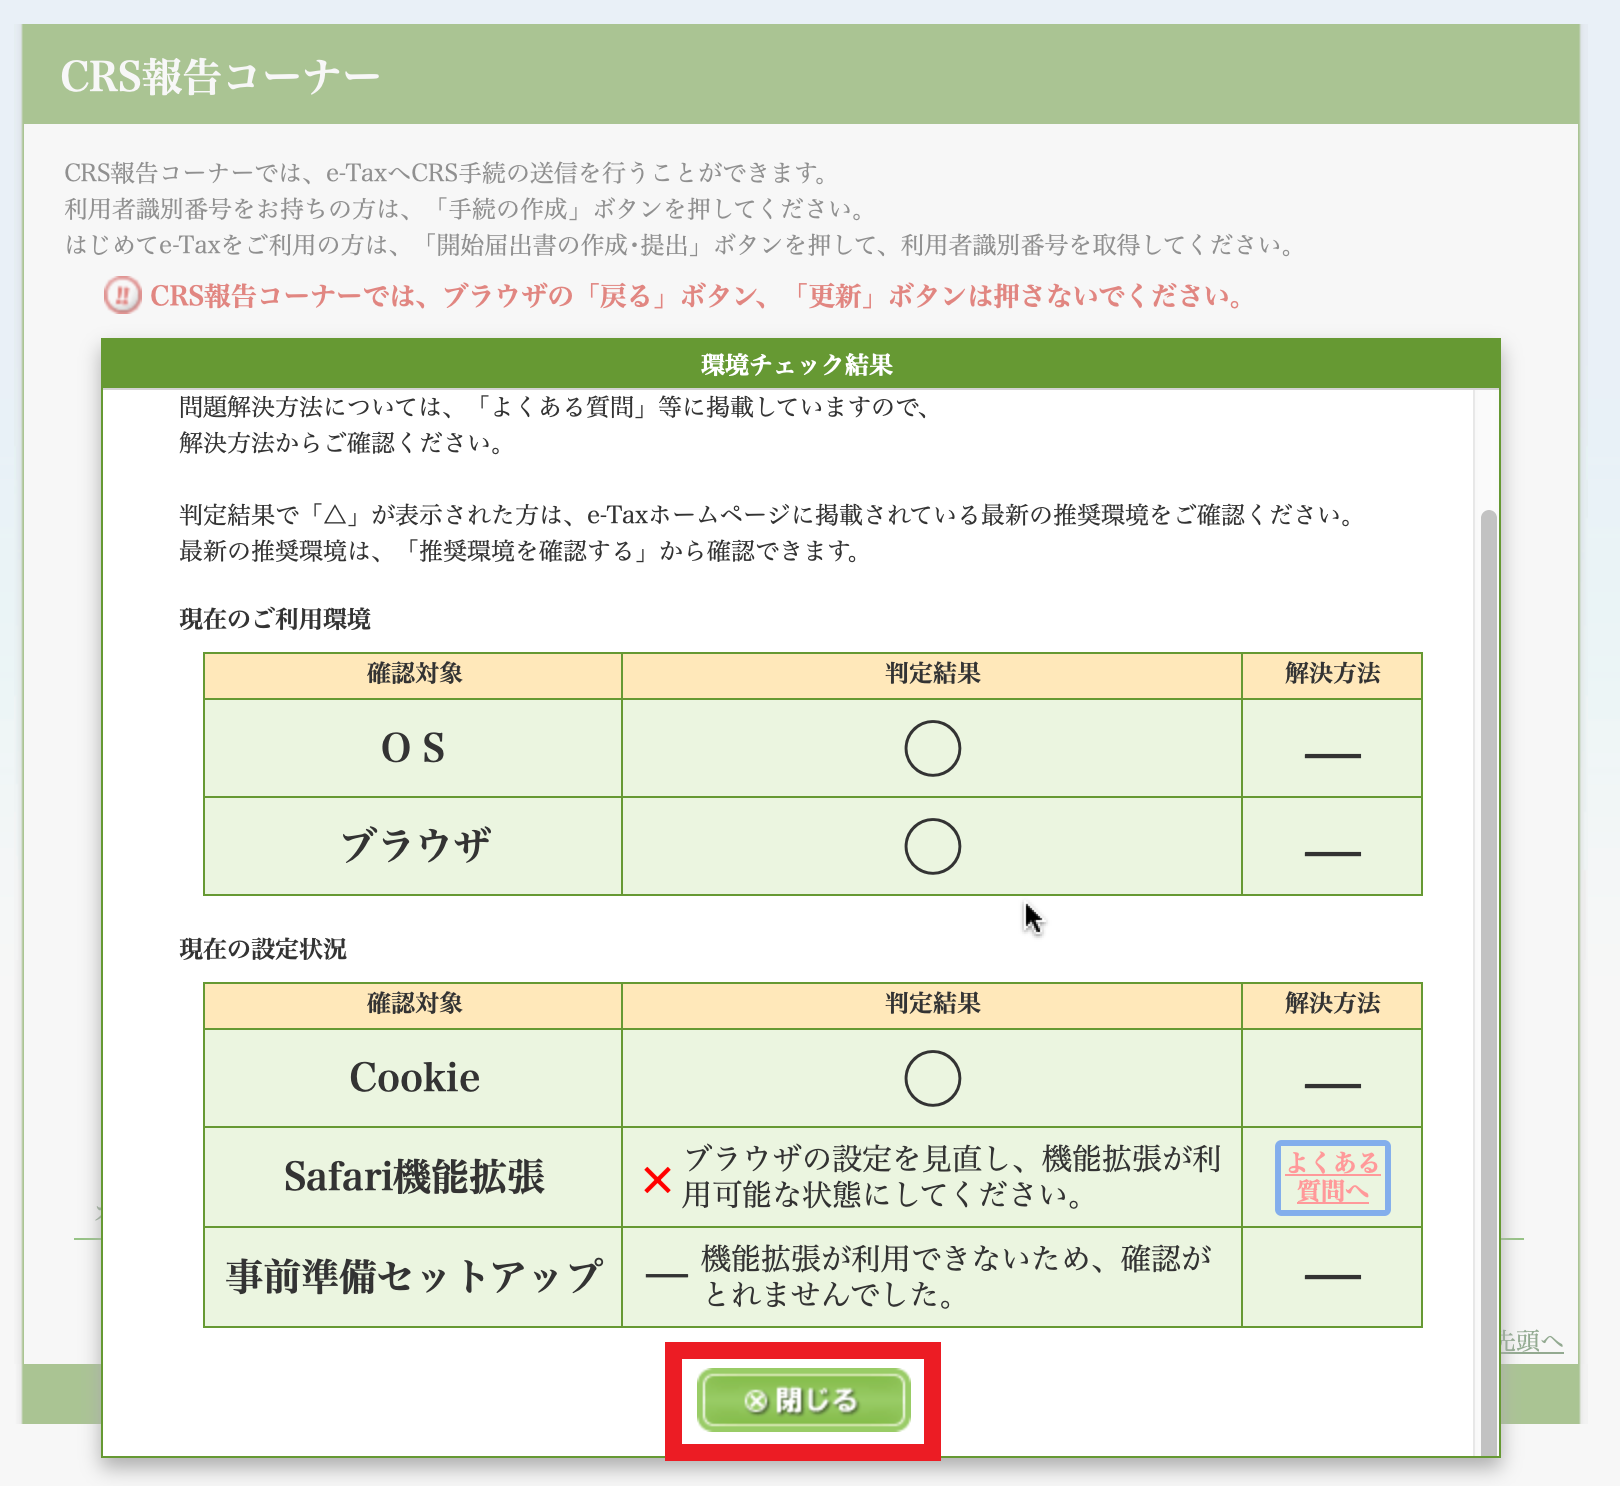The image size is (1620, 1486).
Task: Select the Cookie row label
Action: (x=414, y=1077)
